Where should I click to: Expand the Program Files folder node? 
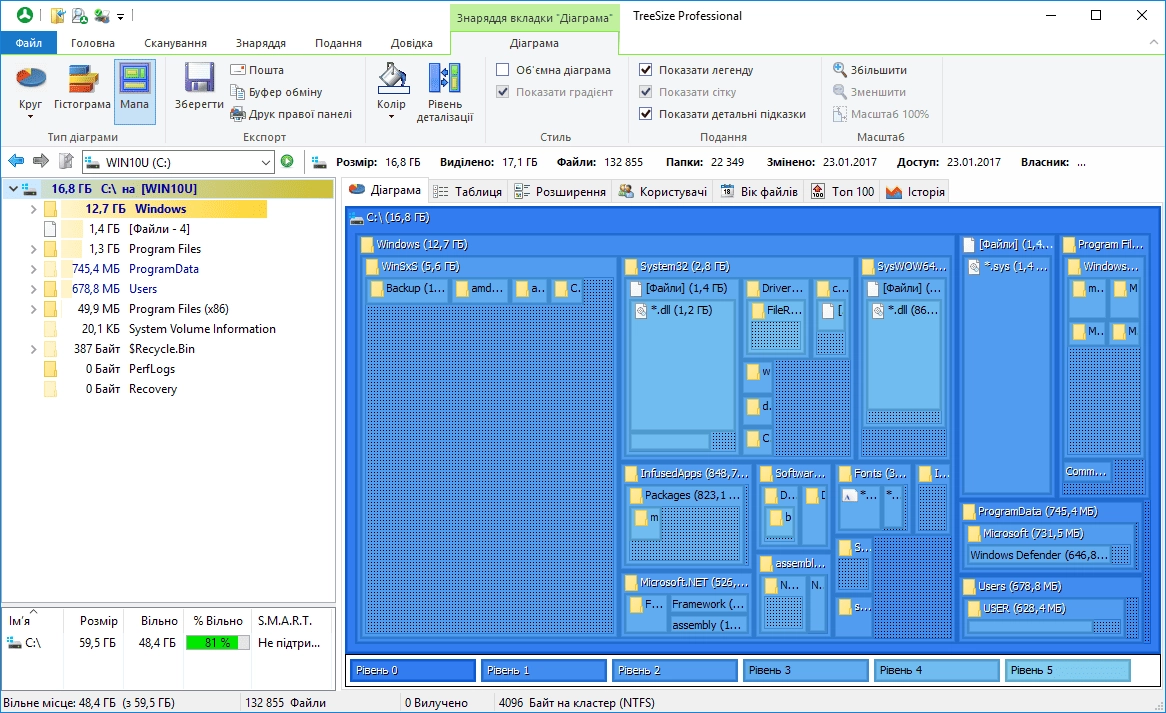33,249
